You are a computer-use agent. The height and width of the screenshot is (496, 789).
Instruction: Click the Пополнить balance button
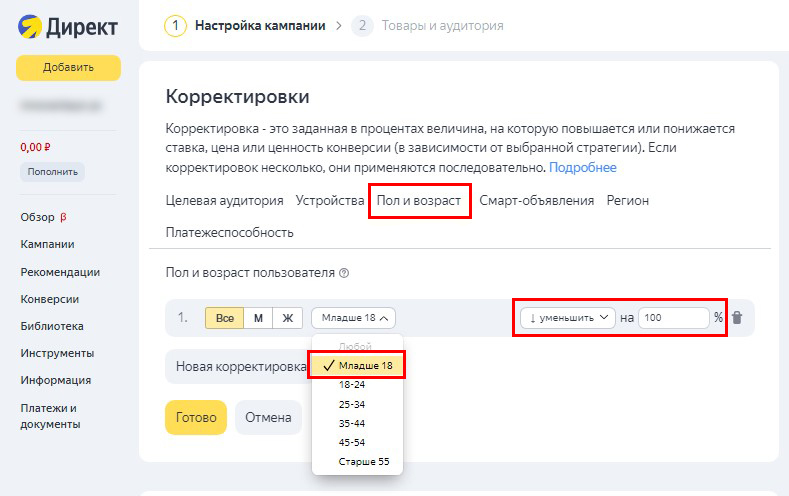(x=52, y=172)
